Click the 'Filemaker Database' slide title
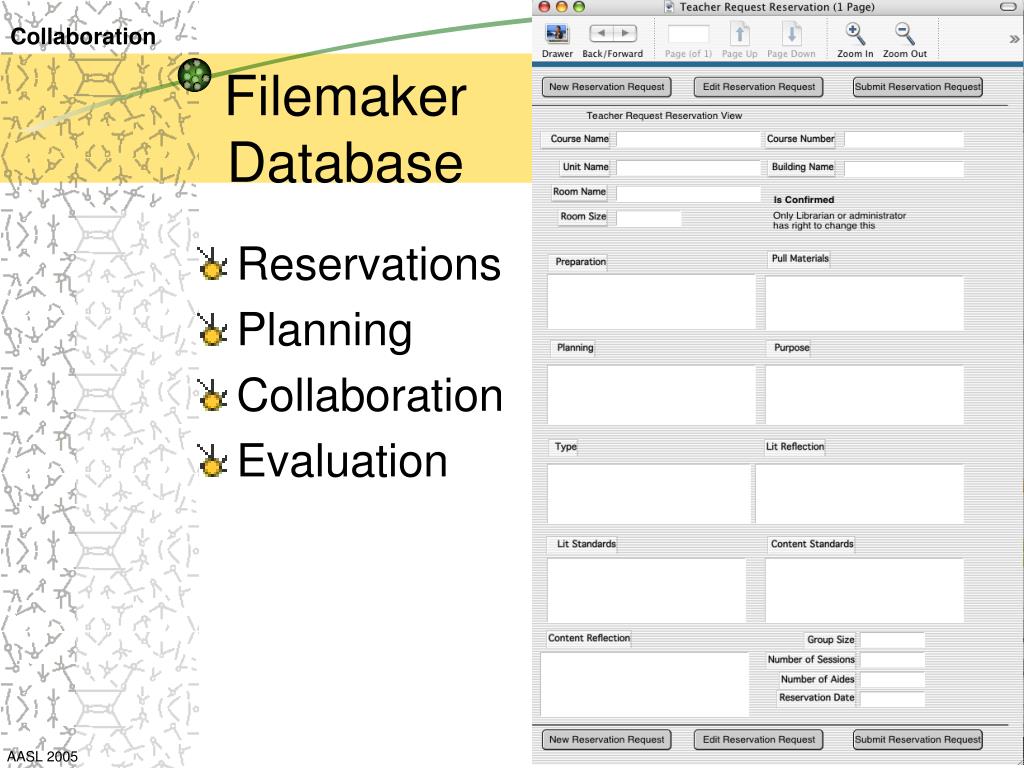Screen dimensions: 1024x768 click(x=345, y=129)
